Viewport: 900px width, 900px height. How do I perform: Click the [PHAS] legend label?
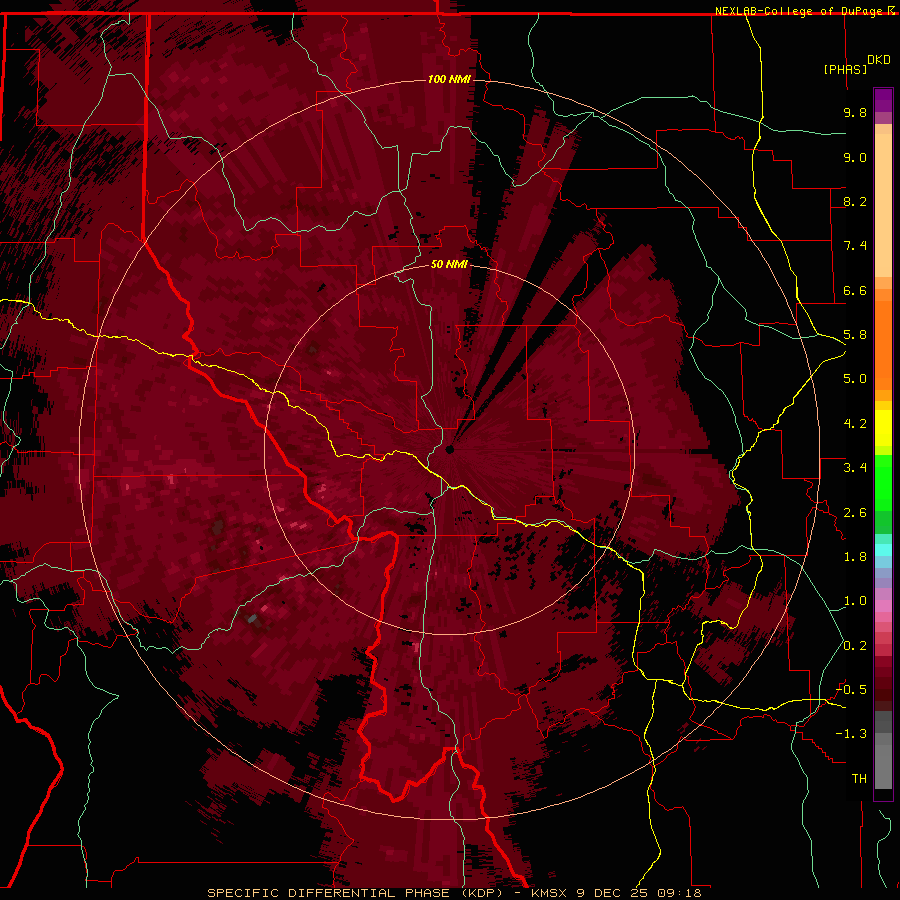tap(845, 69)
